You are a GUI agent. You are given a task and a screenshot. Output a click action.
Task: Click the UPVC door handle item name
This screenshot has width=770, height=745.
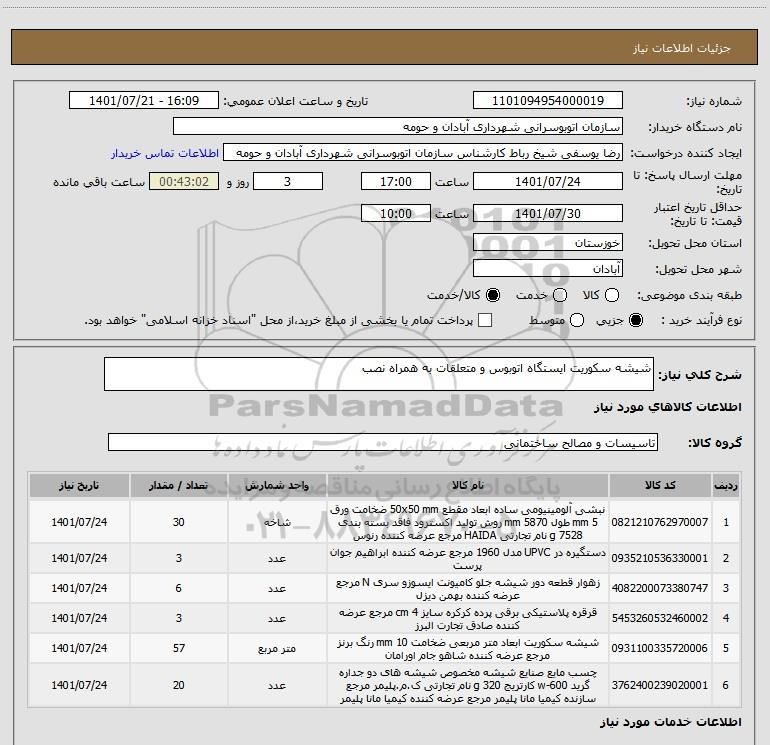click(468, 558)
